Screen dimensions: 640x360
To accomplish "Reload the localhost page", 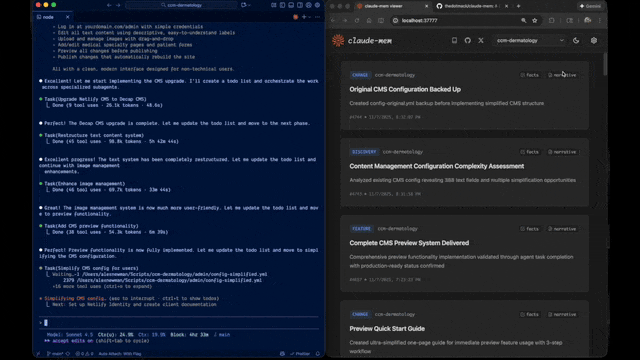I will pos(357,20).
